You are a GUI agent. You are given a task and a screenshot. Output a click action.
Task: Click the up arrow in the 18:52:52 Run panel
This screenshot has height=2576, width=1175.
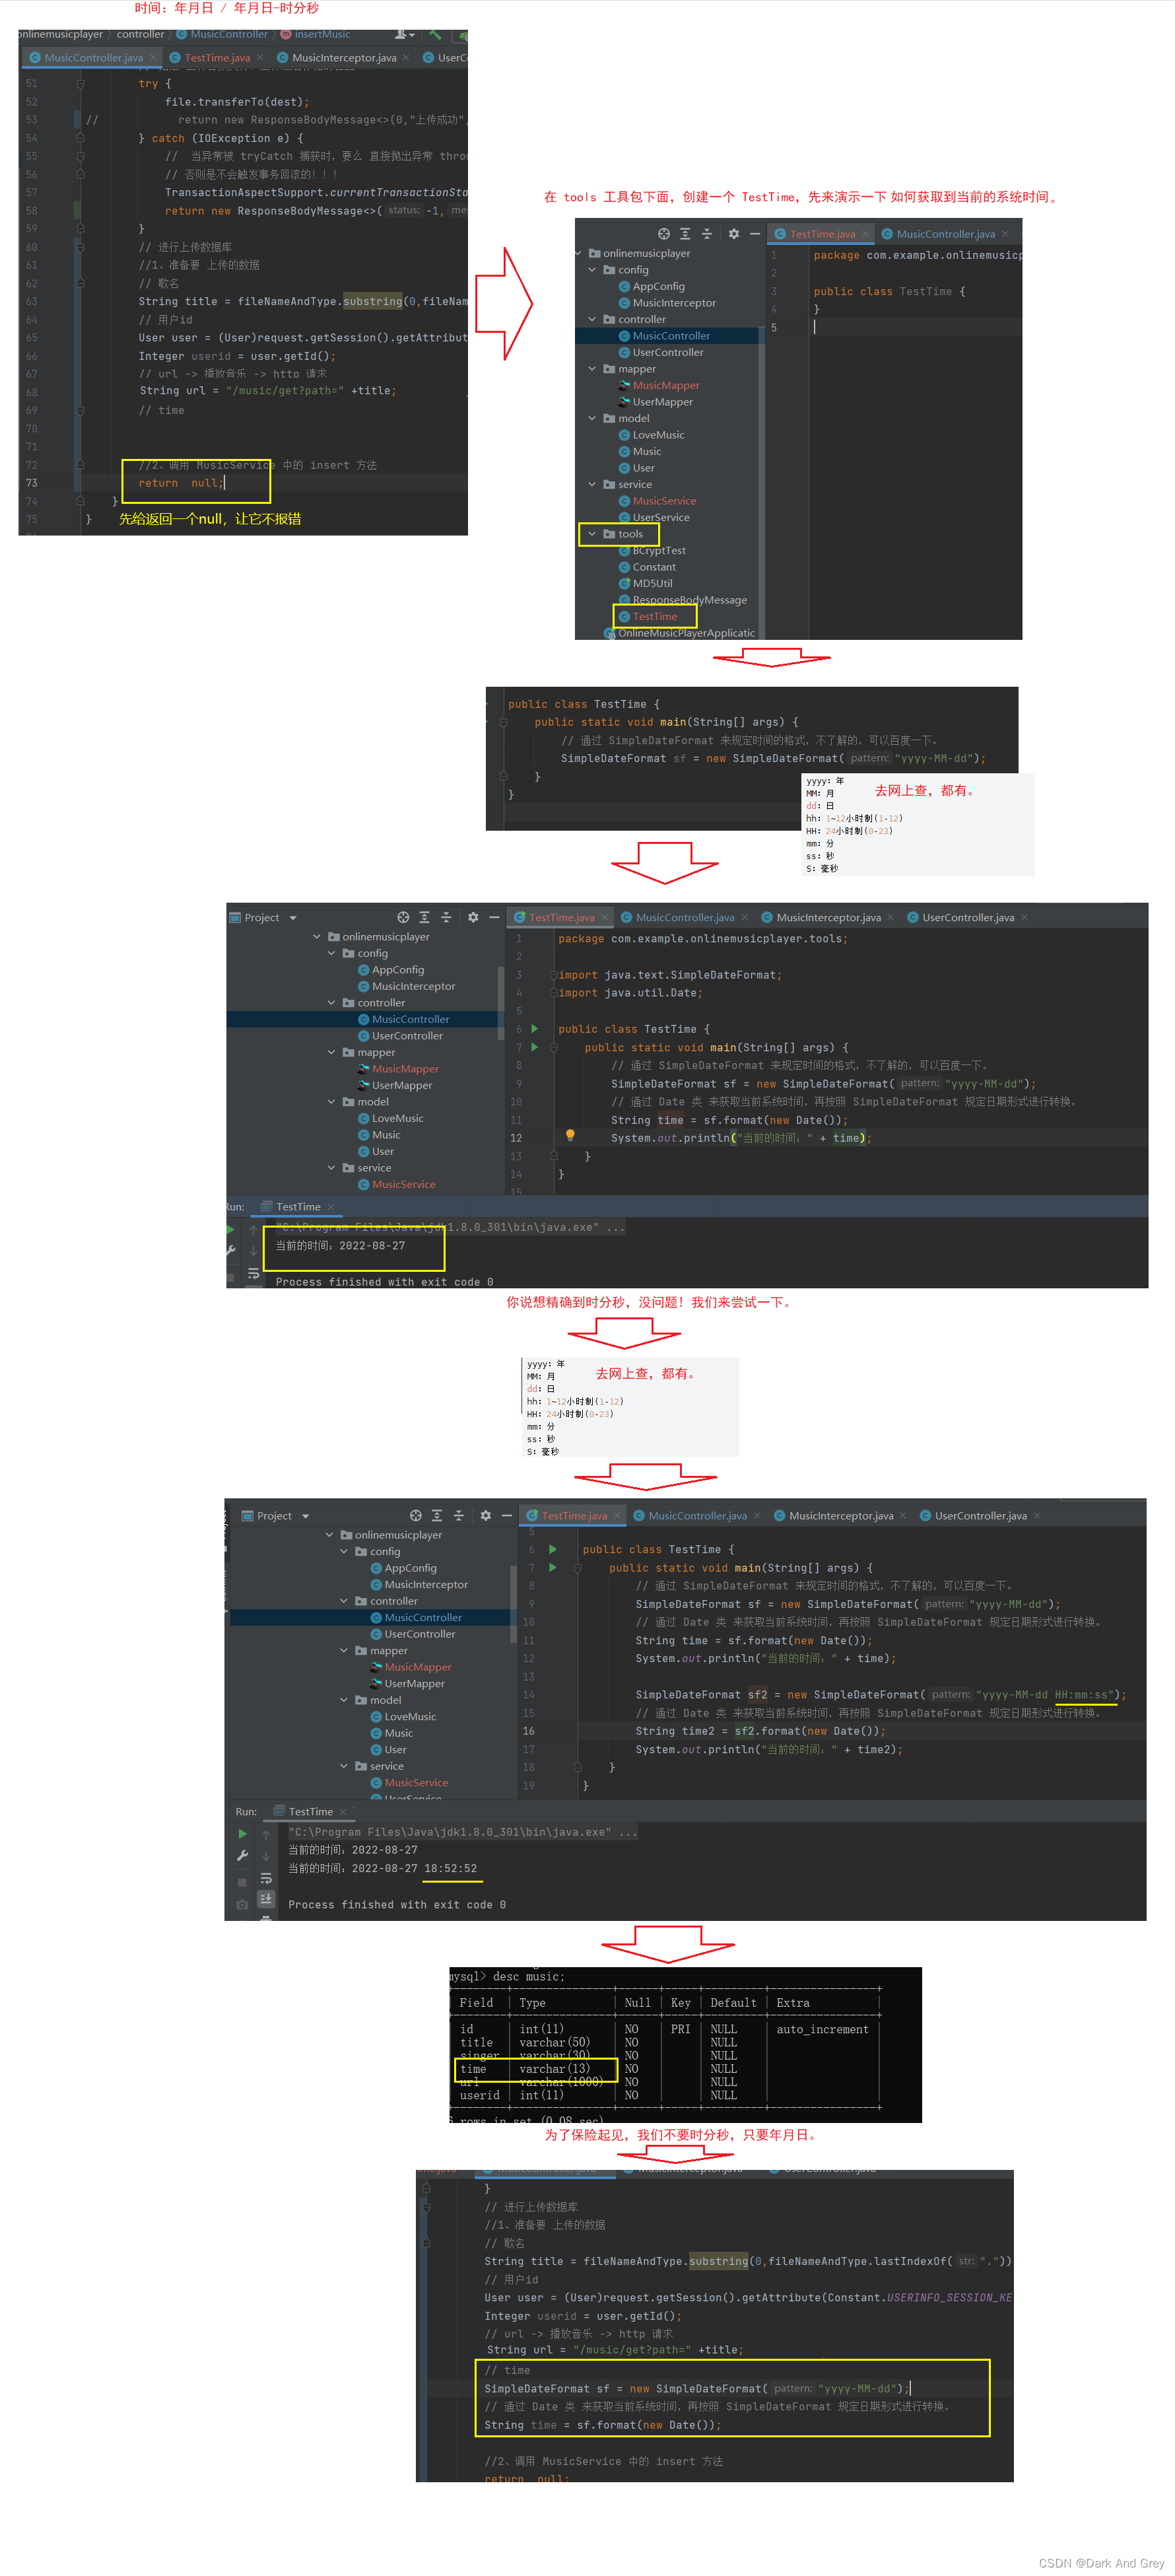coord(266,1834)
